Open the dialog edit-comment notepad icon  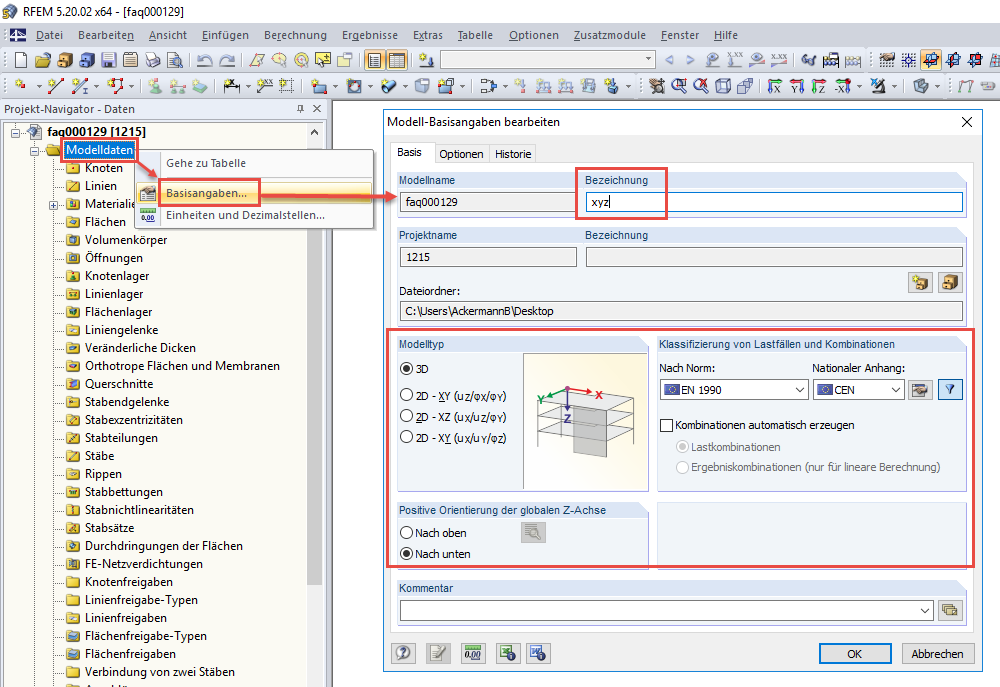438,653
